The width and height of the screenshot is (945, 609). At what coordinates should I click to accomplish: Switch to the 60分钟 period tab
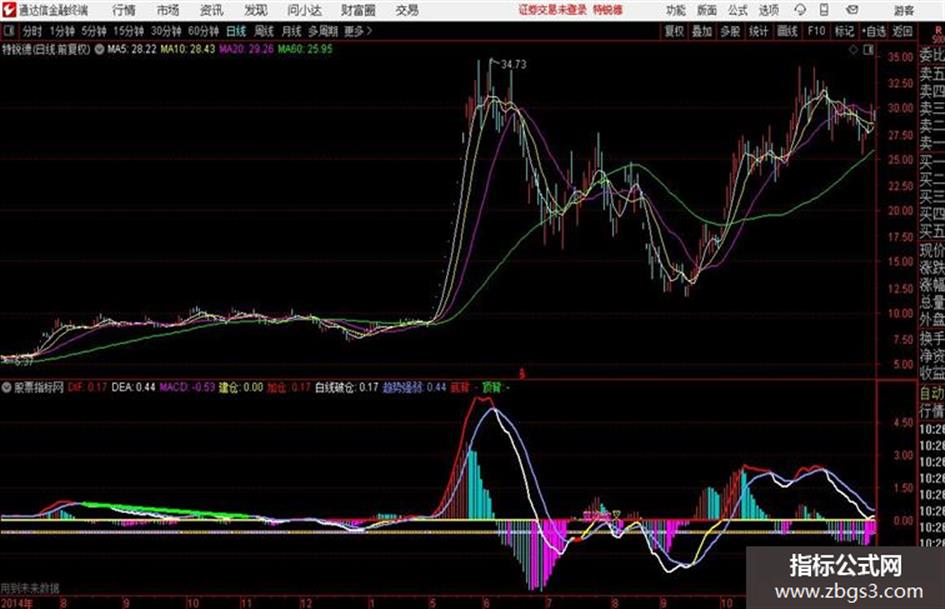point(203,31)
